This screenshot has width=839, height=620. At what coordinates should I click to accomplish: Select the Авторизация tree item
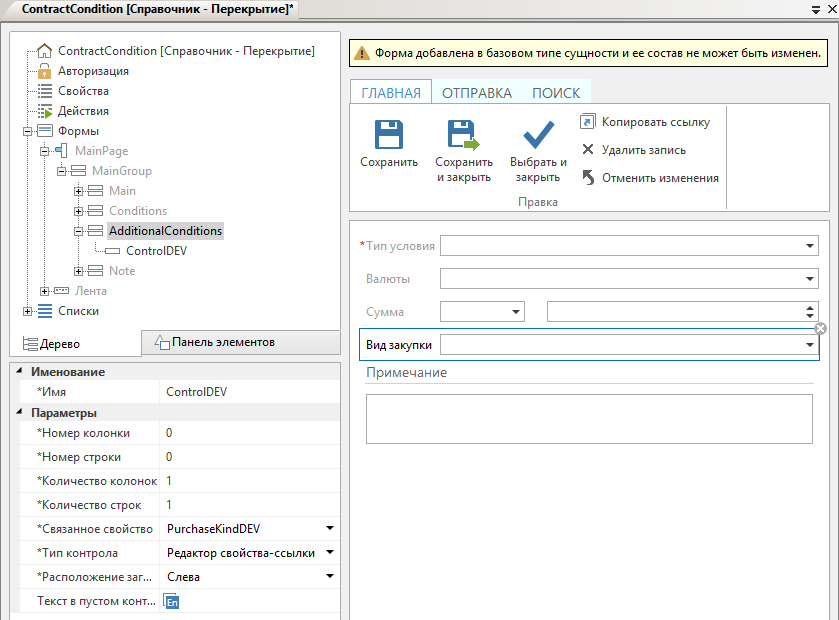pos(93,71)
